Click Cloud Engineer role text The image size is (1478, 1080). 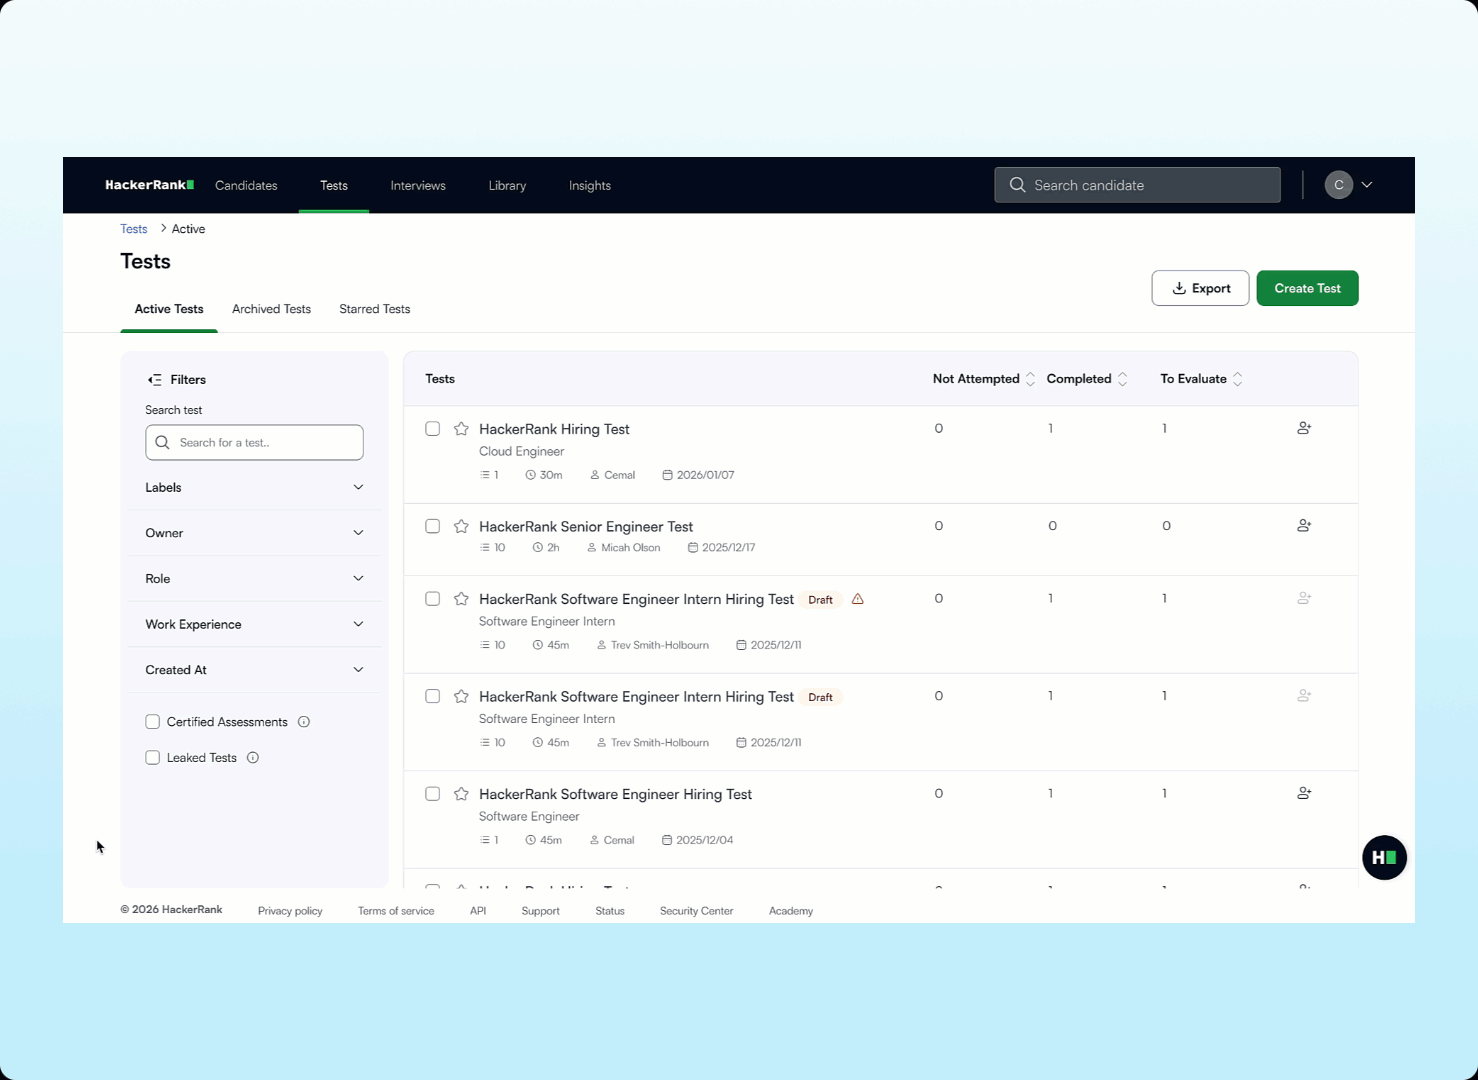[x=521, y=452]
